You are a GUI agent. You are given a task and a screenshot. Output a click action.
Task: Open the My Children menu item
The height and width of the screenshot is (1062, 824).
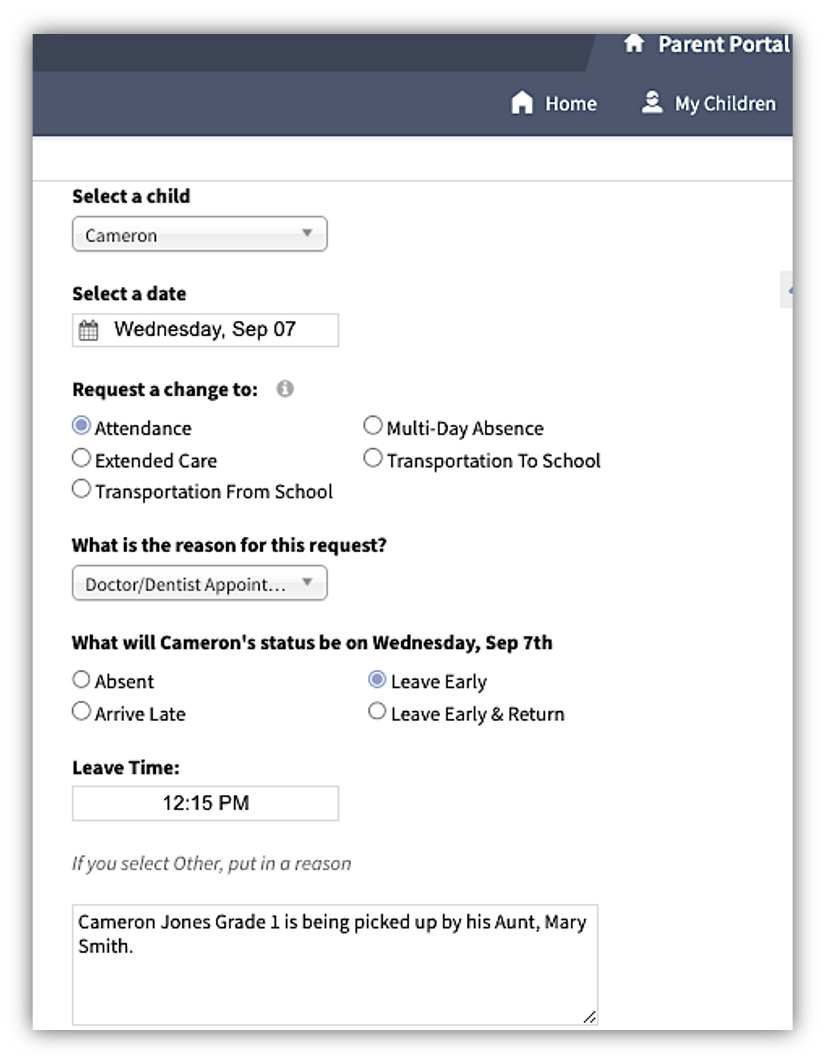pos(724,103)
